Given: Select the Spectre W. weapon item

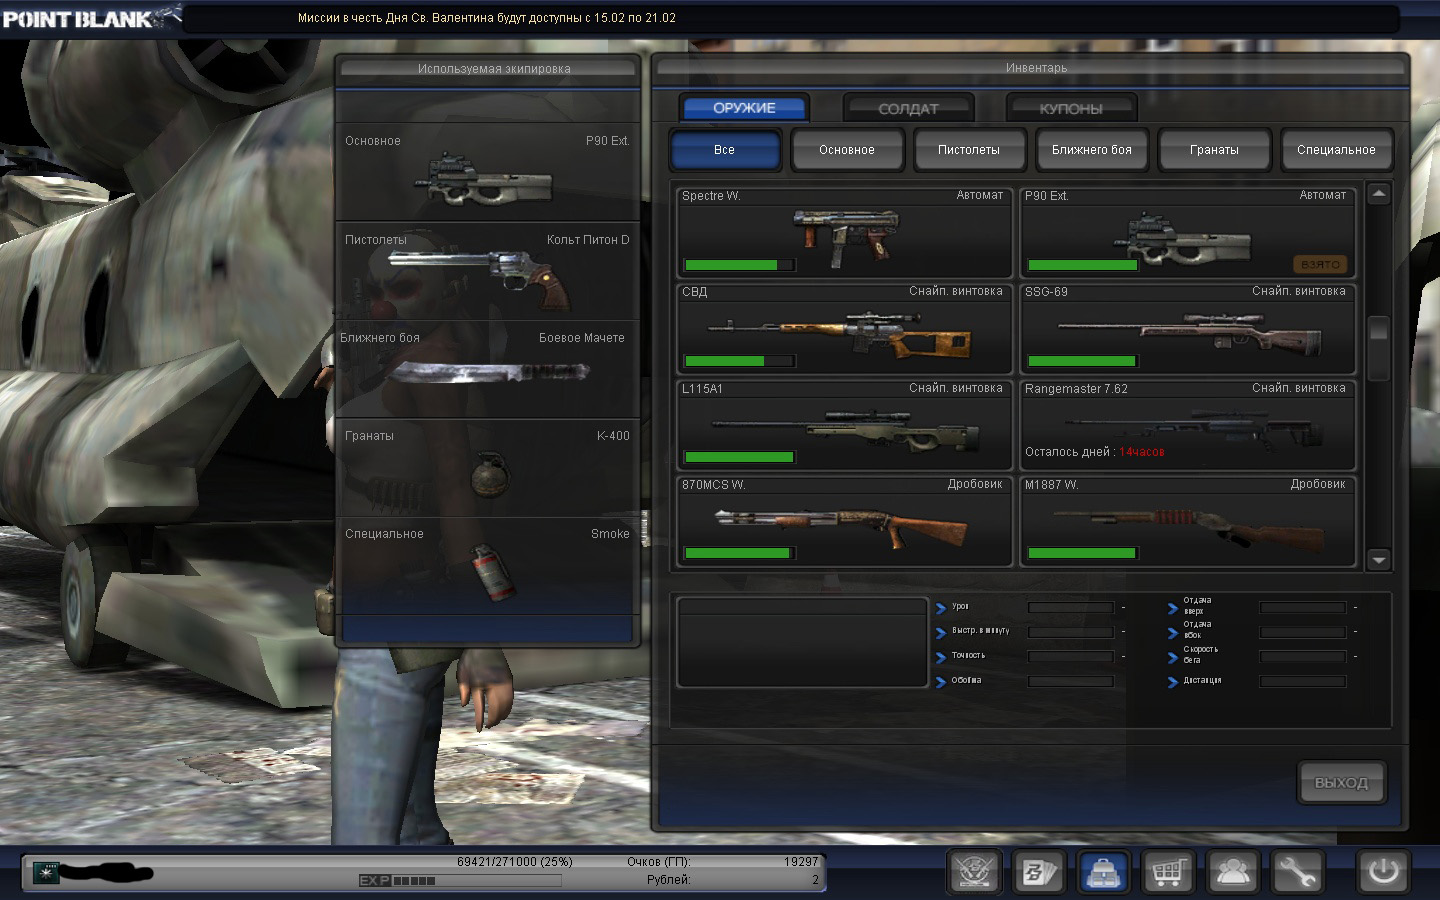Looking at the screenshot, I should [x=844, y=233].
